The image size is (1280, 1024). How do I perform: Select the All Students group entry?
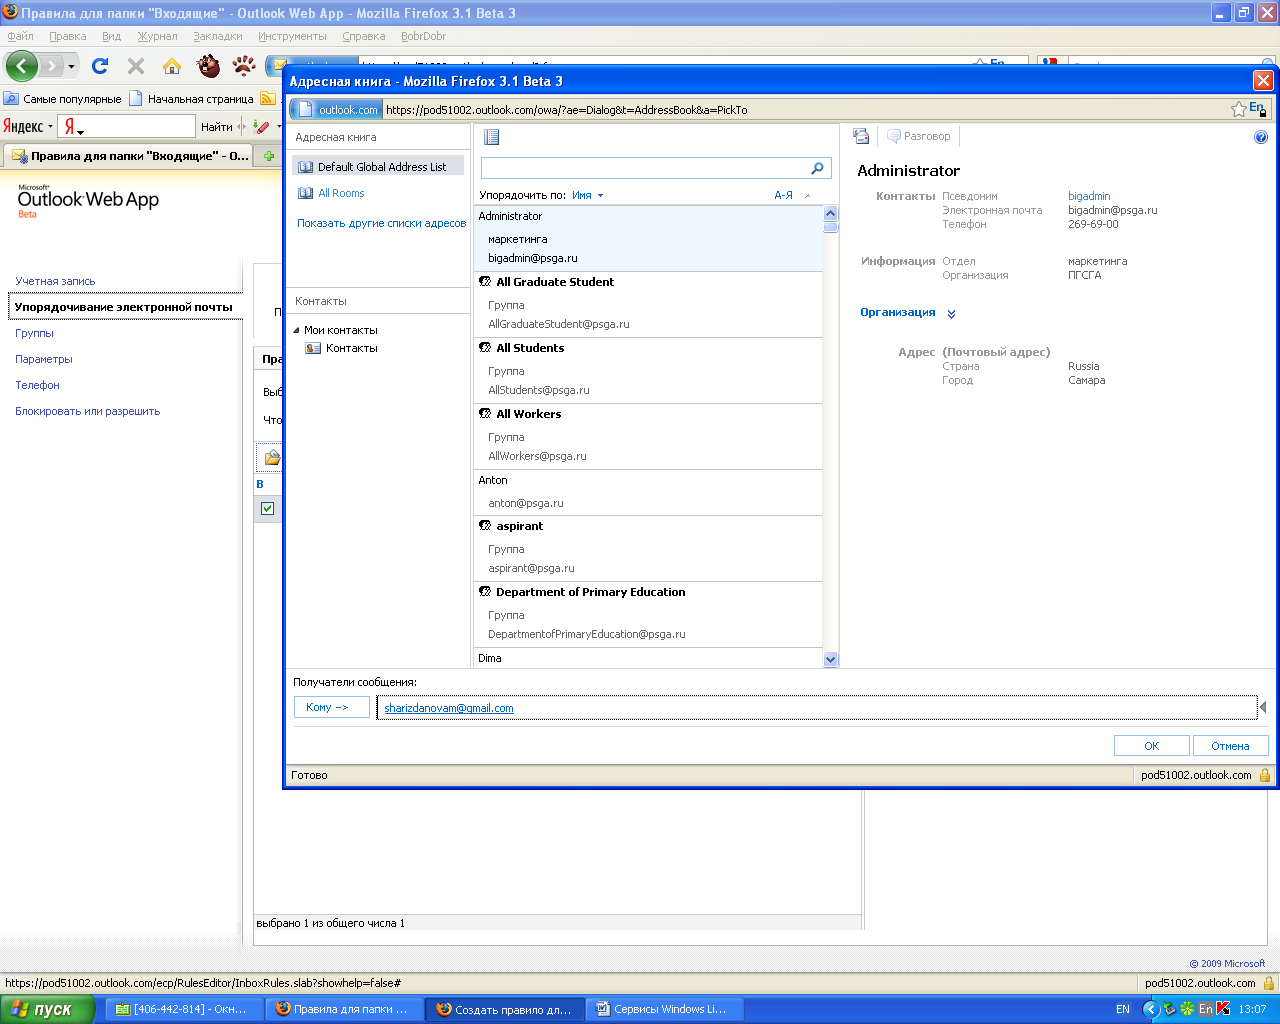click(x=648, y=370)
